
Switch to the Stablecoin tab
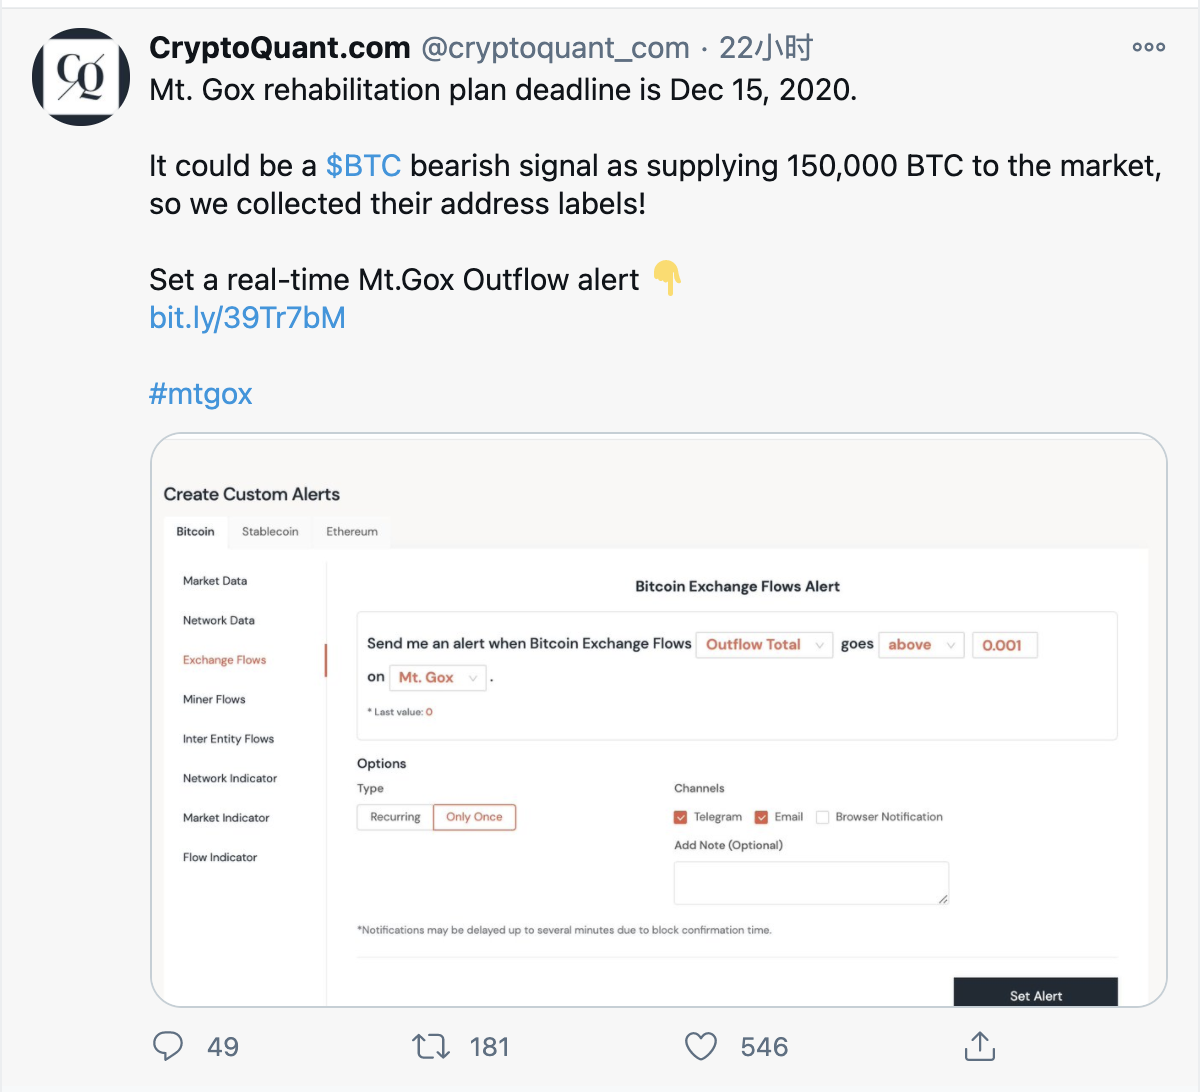click(270, 532)
